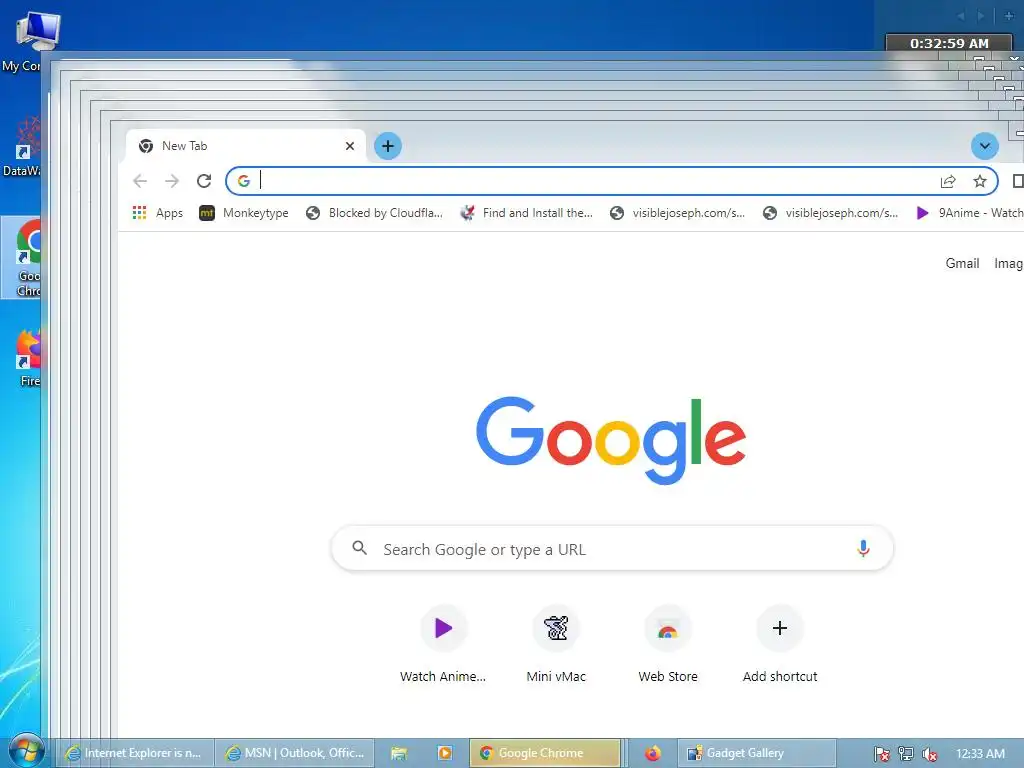Open the Apps bookmarks shortcut

click(157, 213)
